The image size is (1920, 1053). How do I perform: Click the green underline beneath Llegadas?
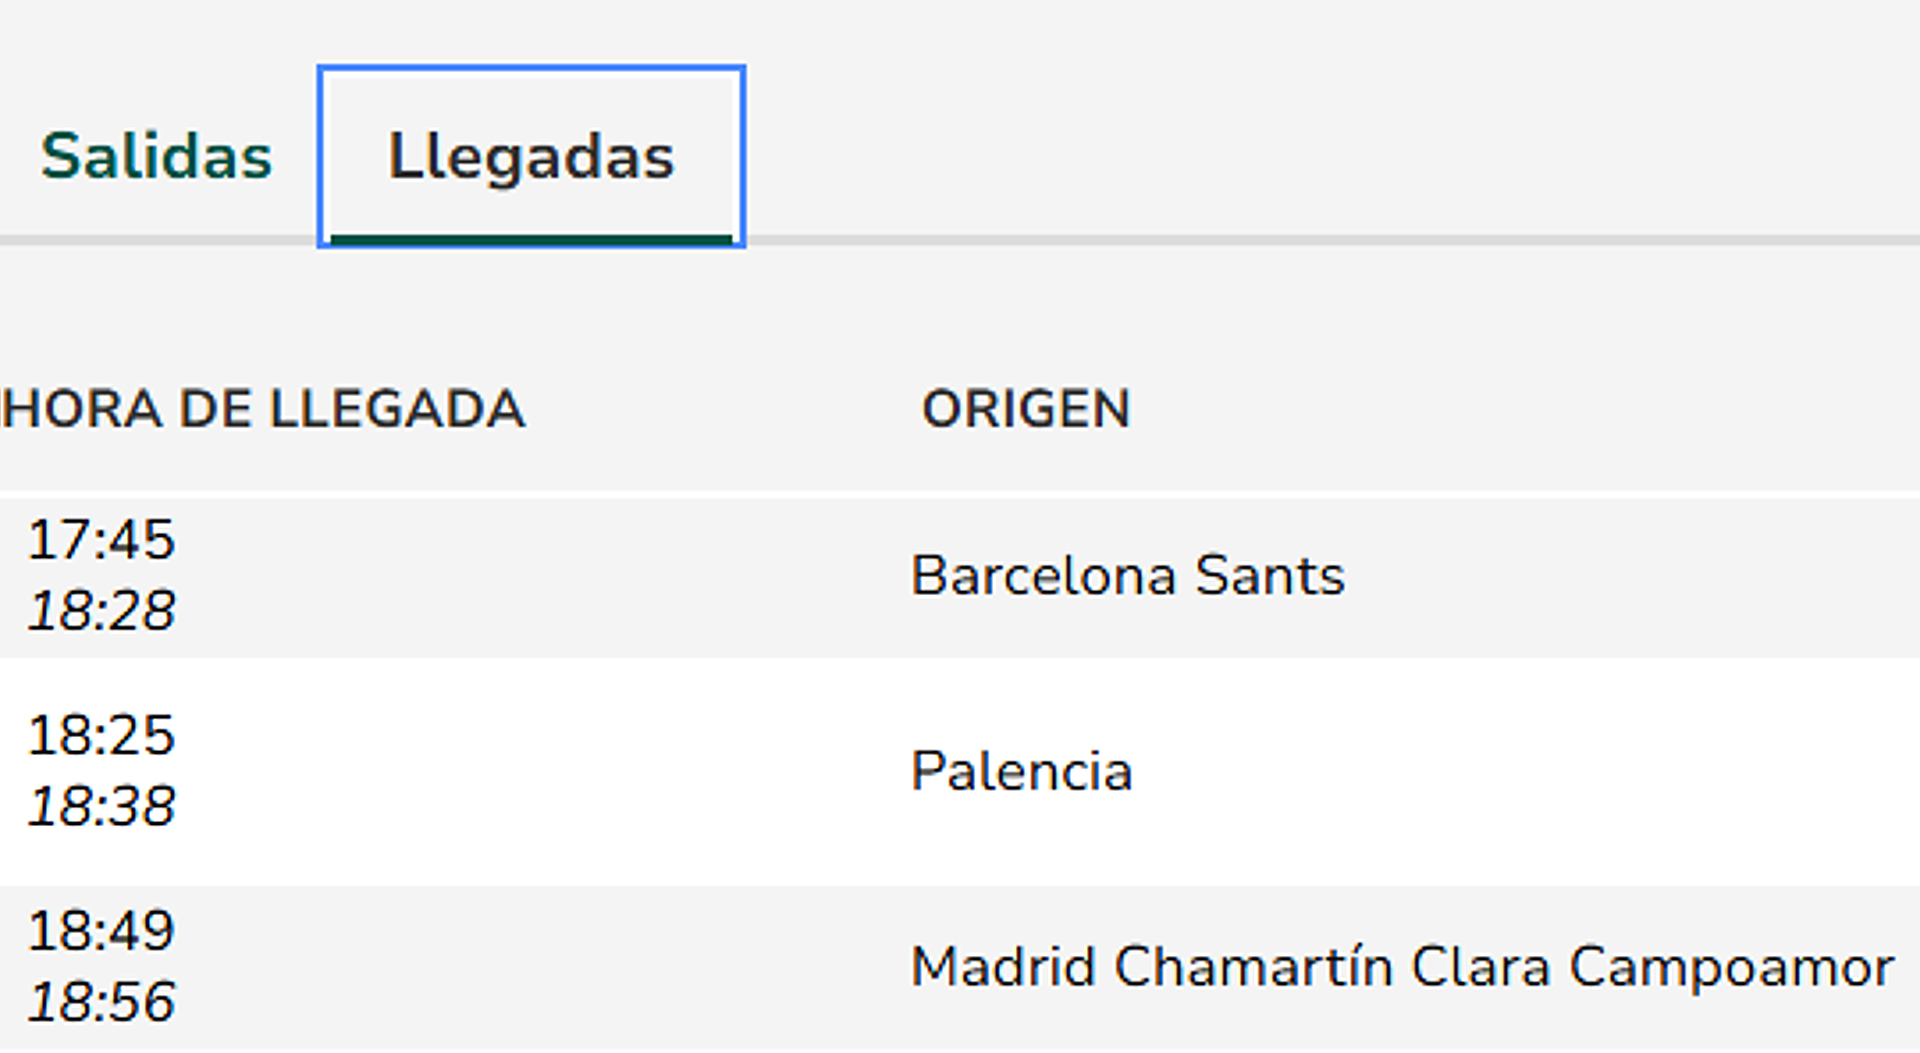pyautogui.click(x=531, y=240)
